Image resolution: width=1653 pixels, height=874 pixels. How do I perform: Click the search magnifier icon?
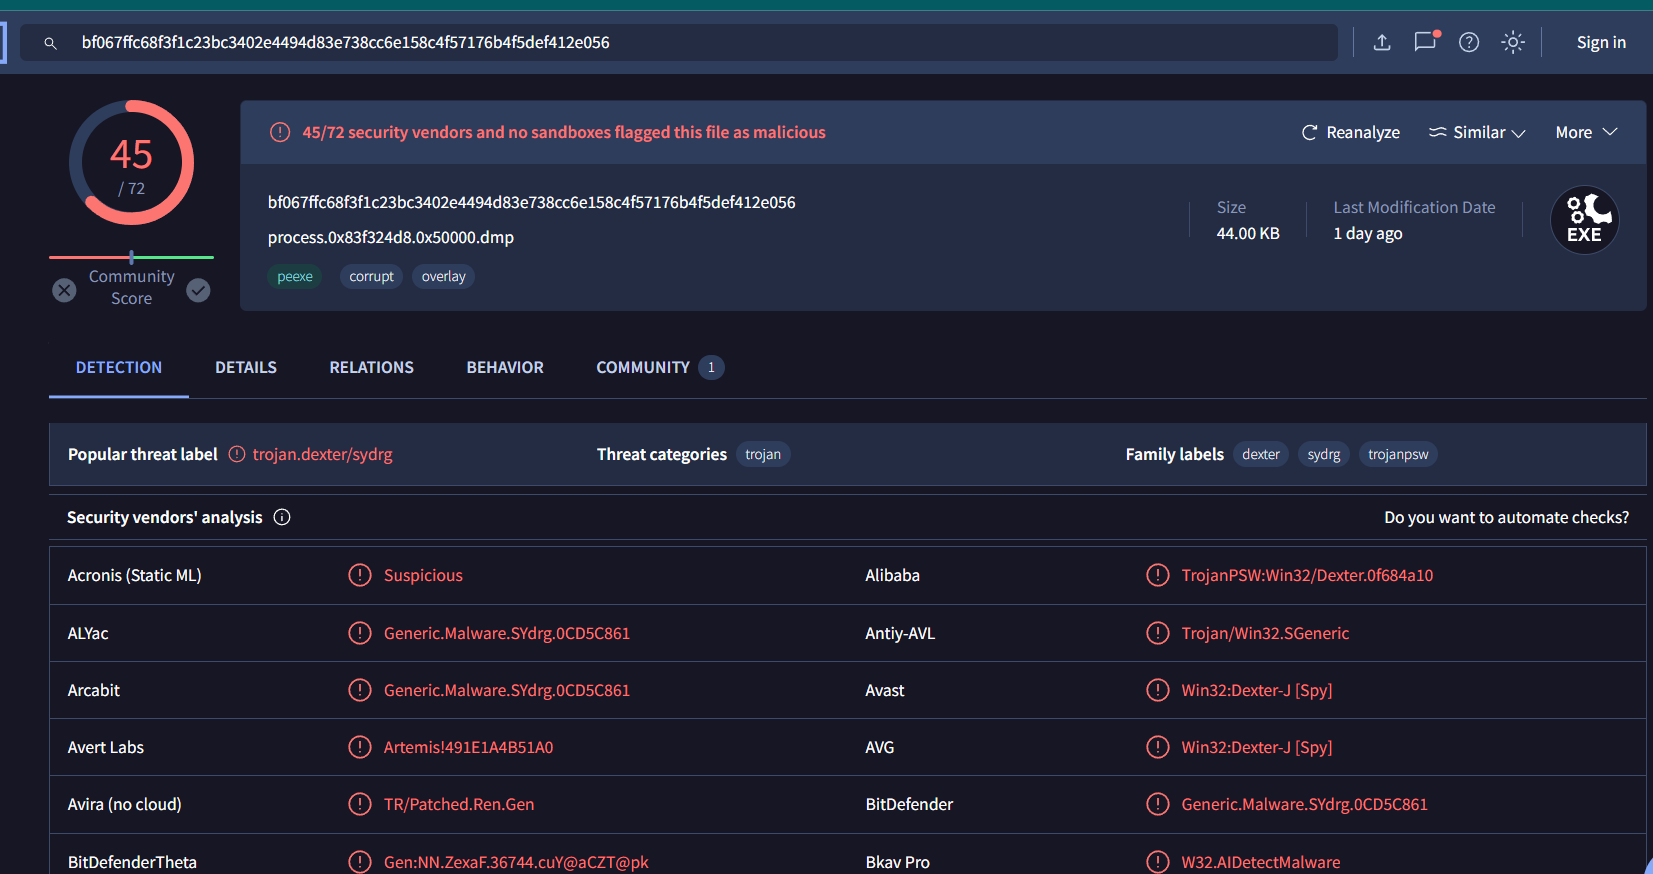[x=50, y=43]
